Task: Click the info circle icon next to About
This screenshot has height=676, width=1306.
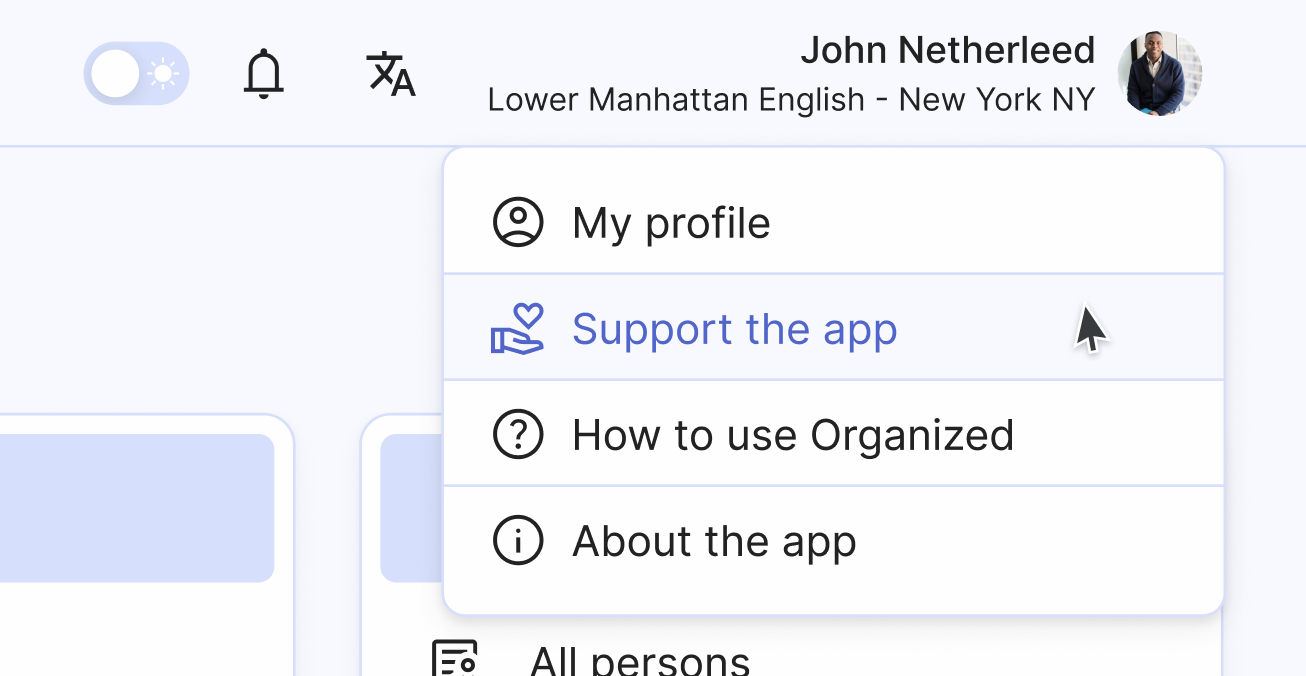Action: [x=518, y=540]
